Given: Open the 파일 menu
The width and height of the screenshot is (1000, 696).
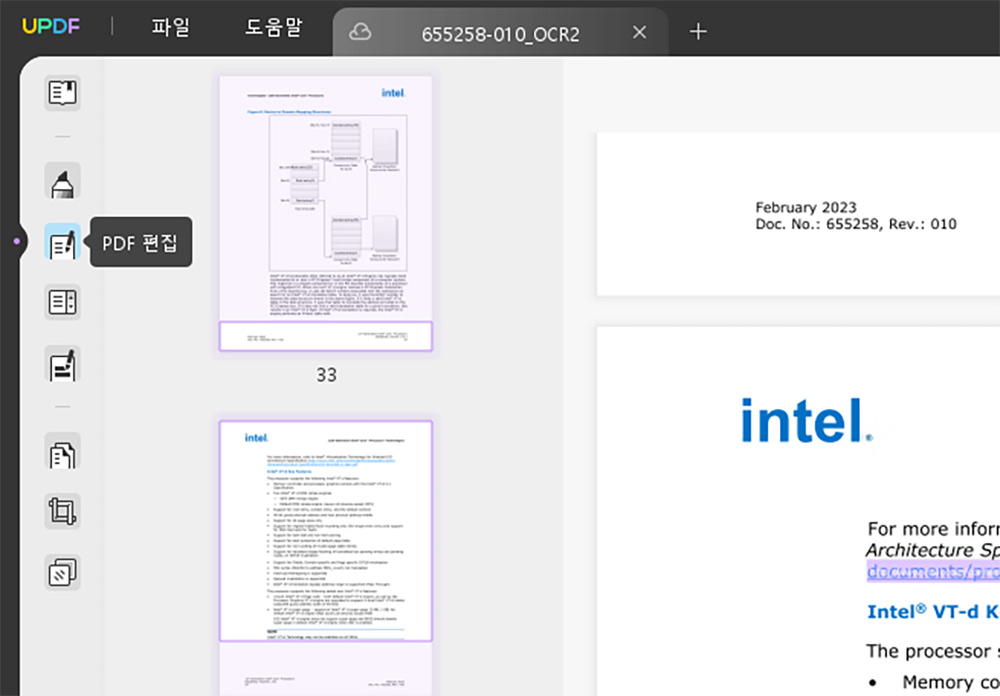Looking at the screenshot, I should point(171,28).
